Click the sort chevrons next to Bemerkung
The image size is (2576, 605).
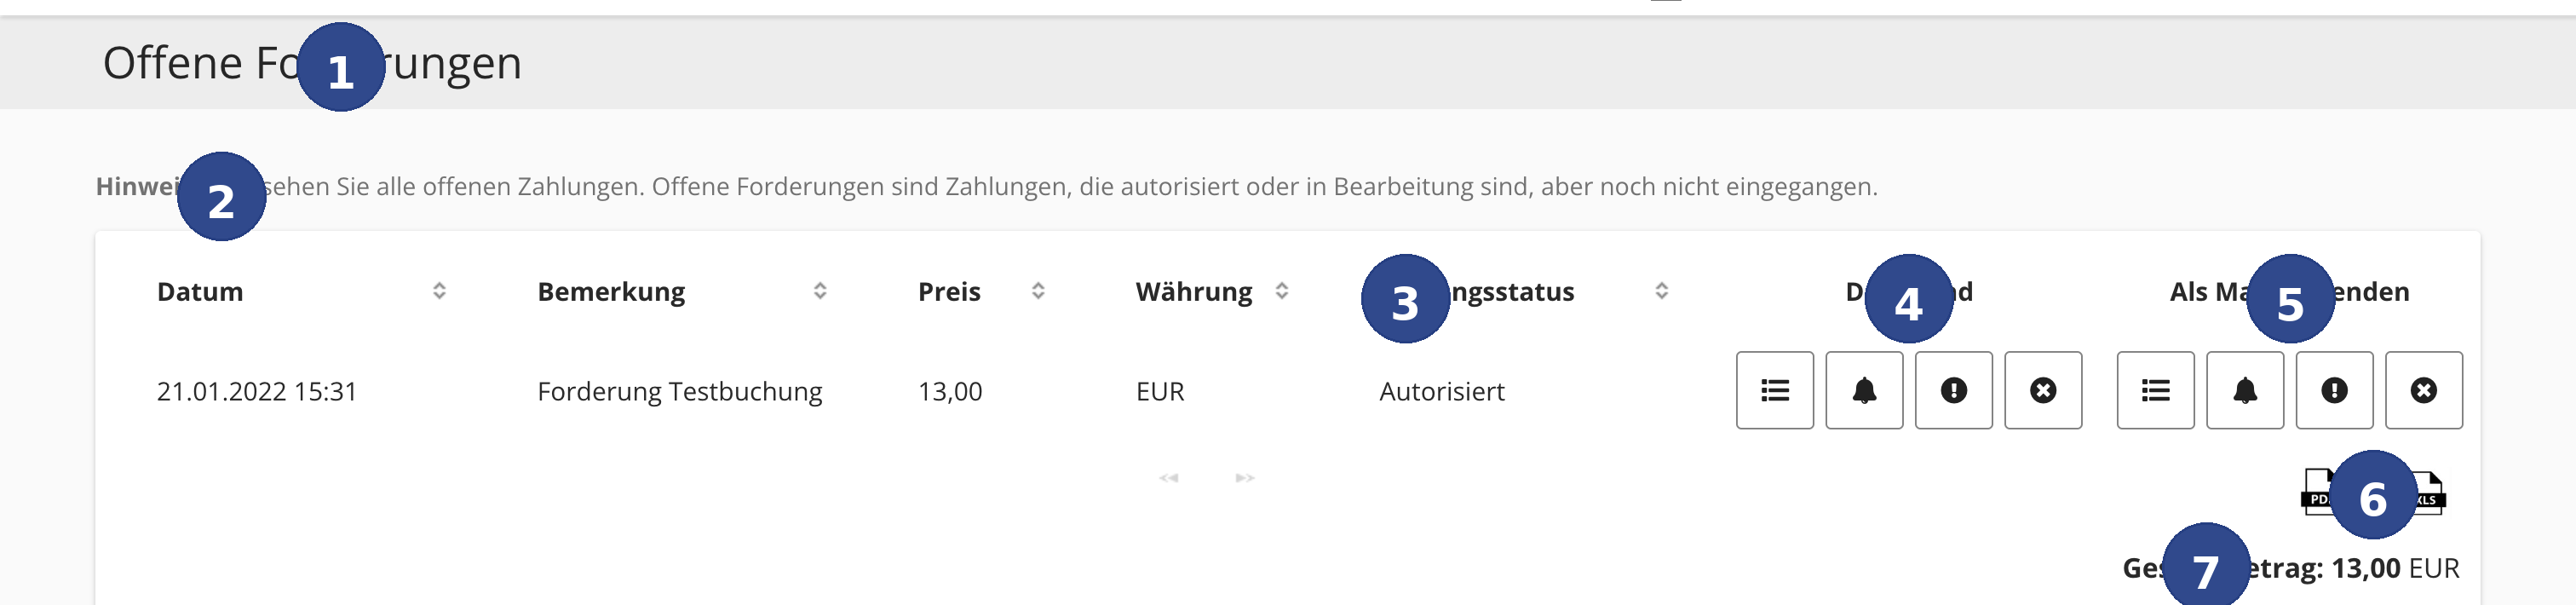pyautogui.click(x=820, y=292)
